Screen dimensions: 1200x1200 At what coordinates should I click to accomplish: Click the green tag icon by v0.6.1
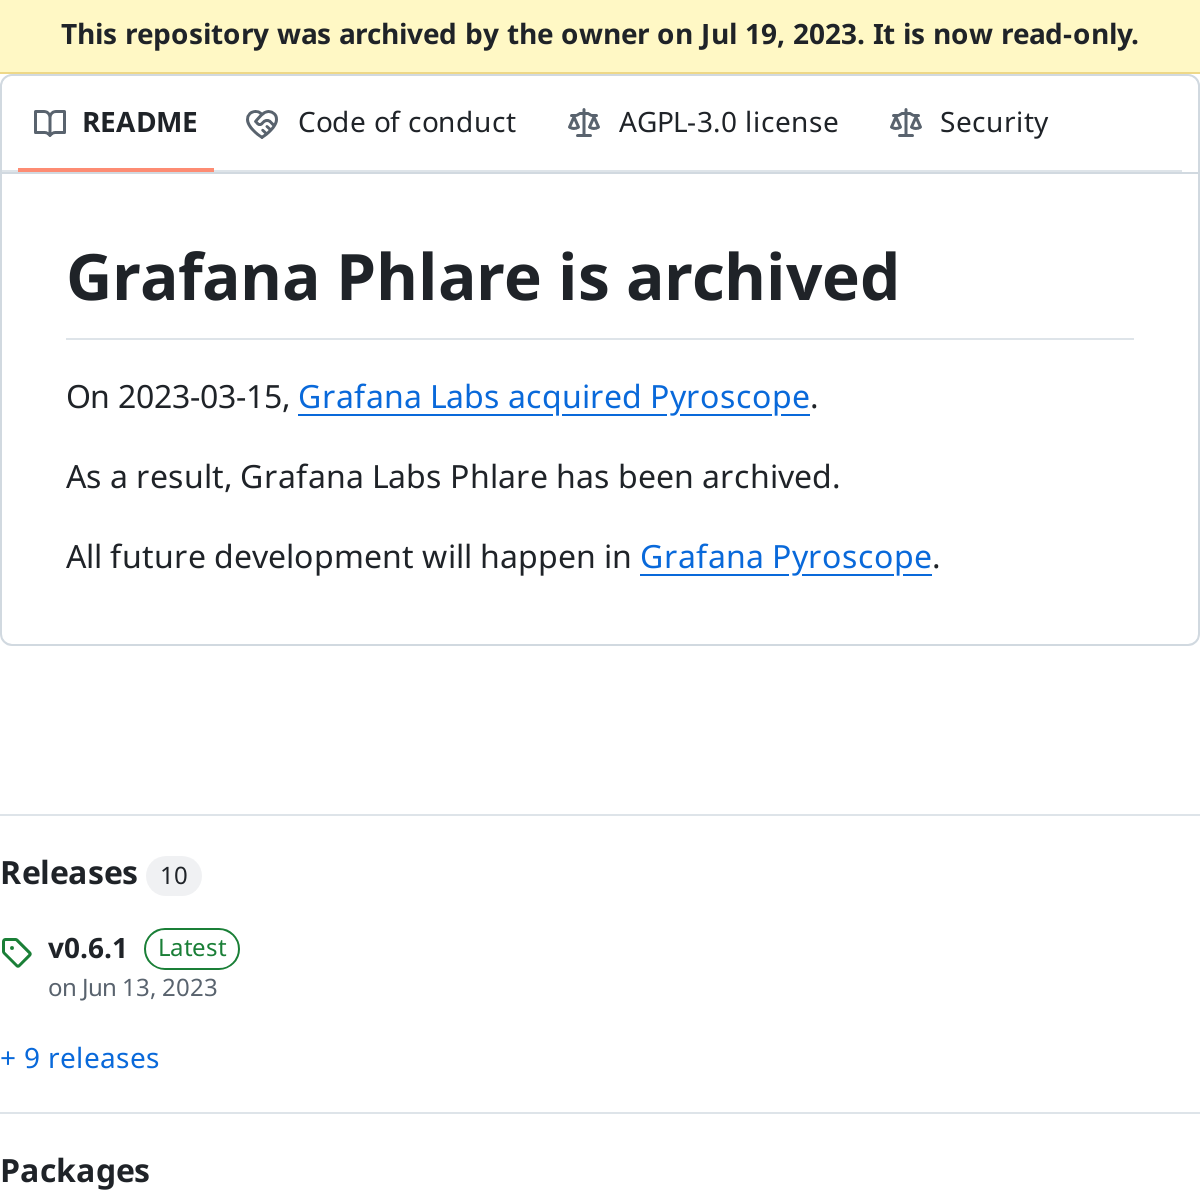17,952
